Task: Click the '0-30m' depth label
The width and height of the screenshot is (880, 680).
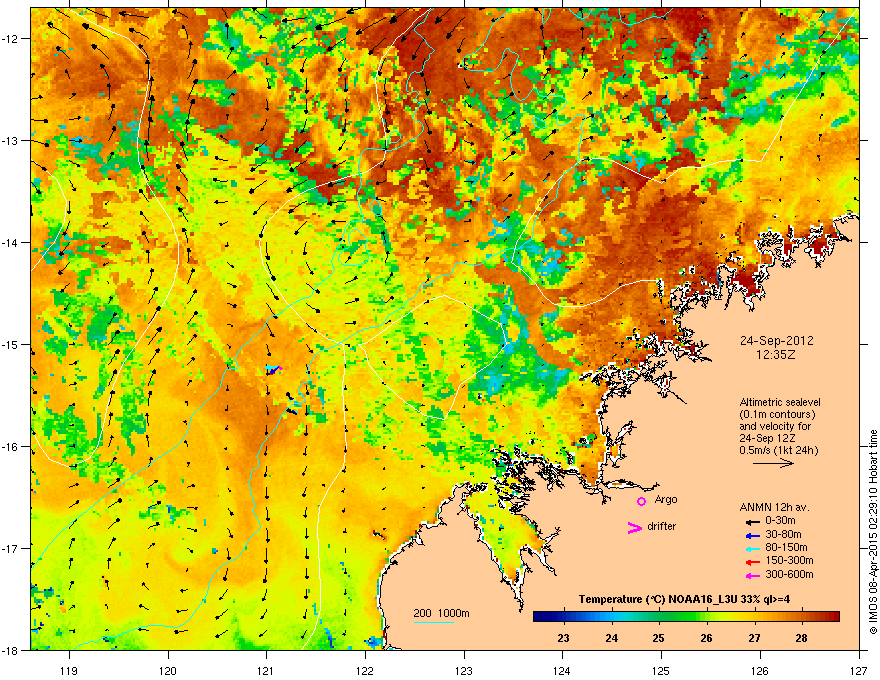Action: (780, 521)
